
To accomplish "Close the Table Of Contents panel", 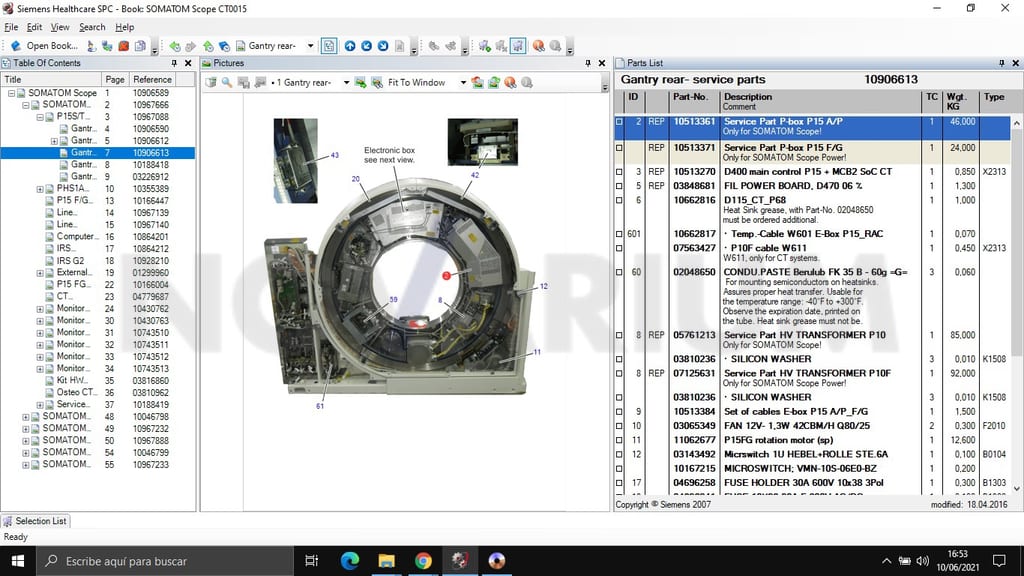I will tap(188, 63).
